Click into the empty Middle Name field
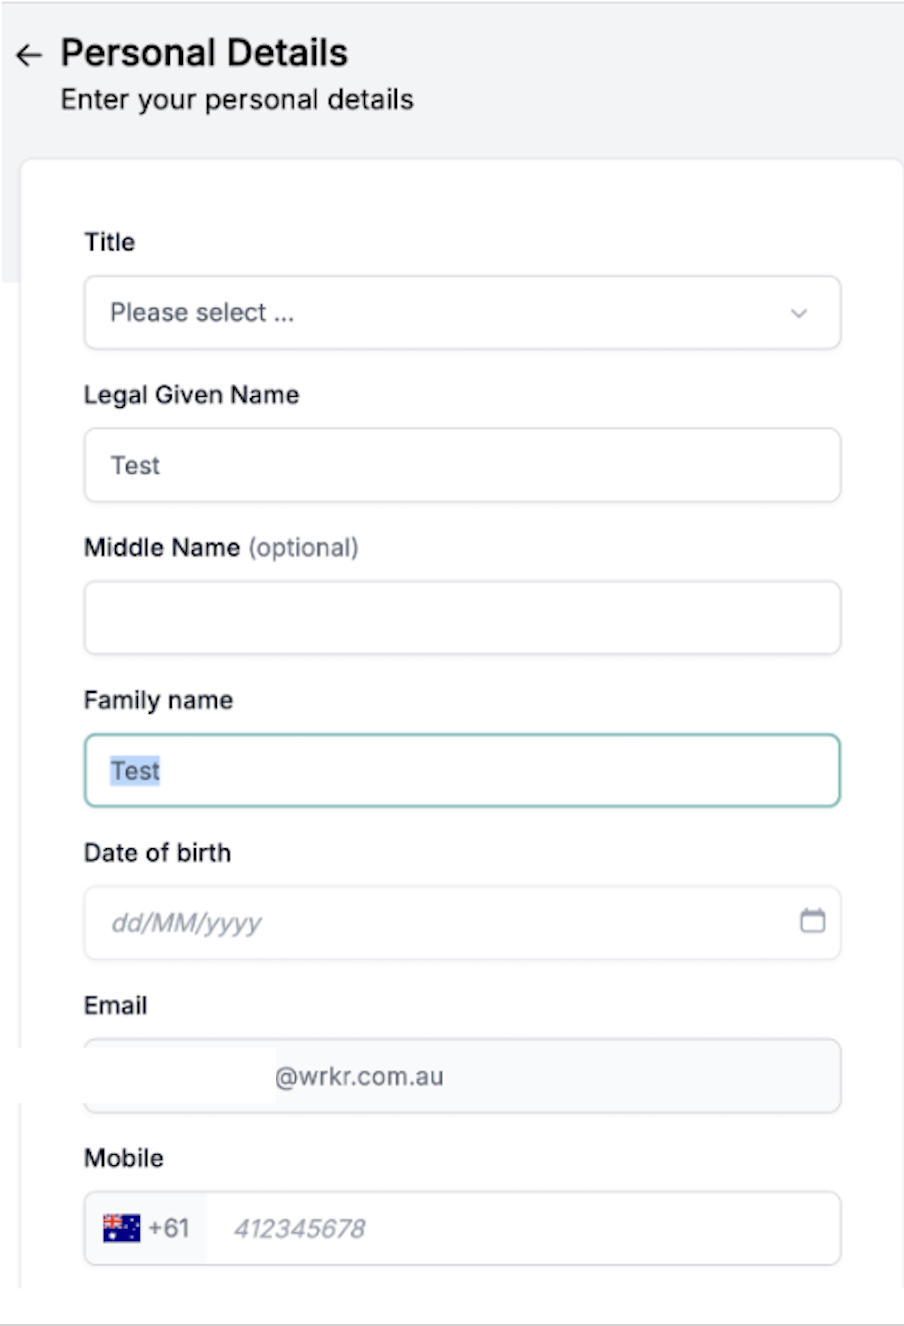Screen dimensions: 904x1326 click(x=462, y=618)
